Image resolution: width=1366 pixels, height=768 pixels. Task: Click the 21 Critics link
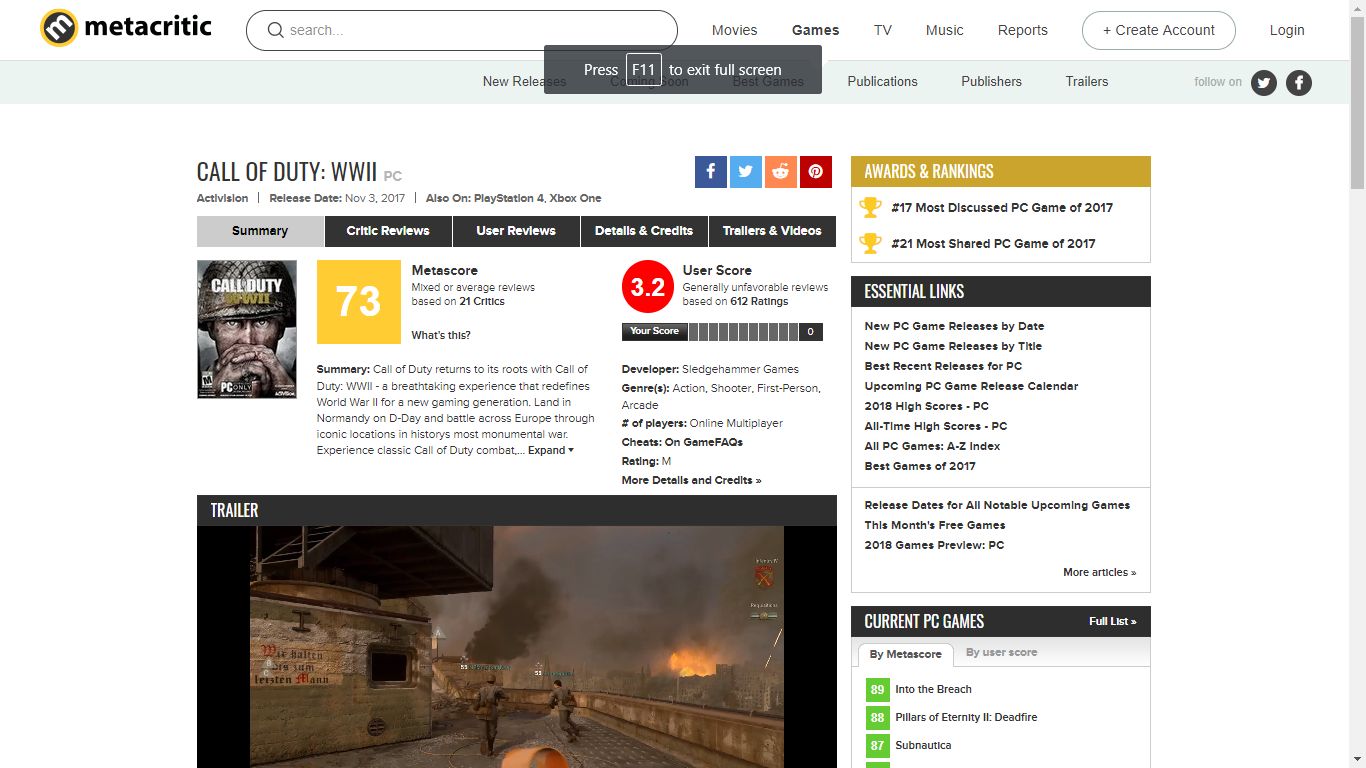point(482,301)
